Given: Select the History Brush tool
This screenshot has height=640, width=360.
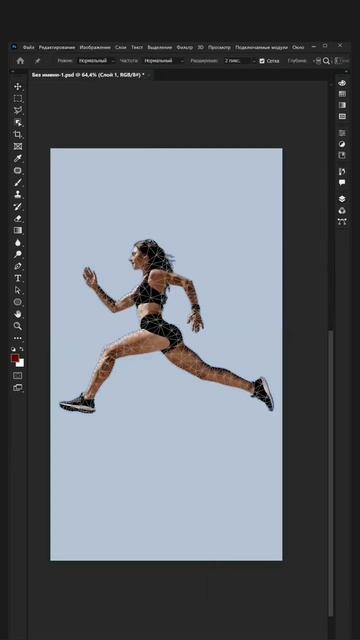Looking at the screenshot, I should 18,207.
